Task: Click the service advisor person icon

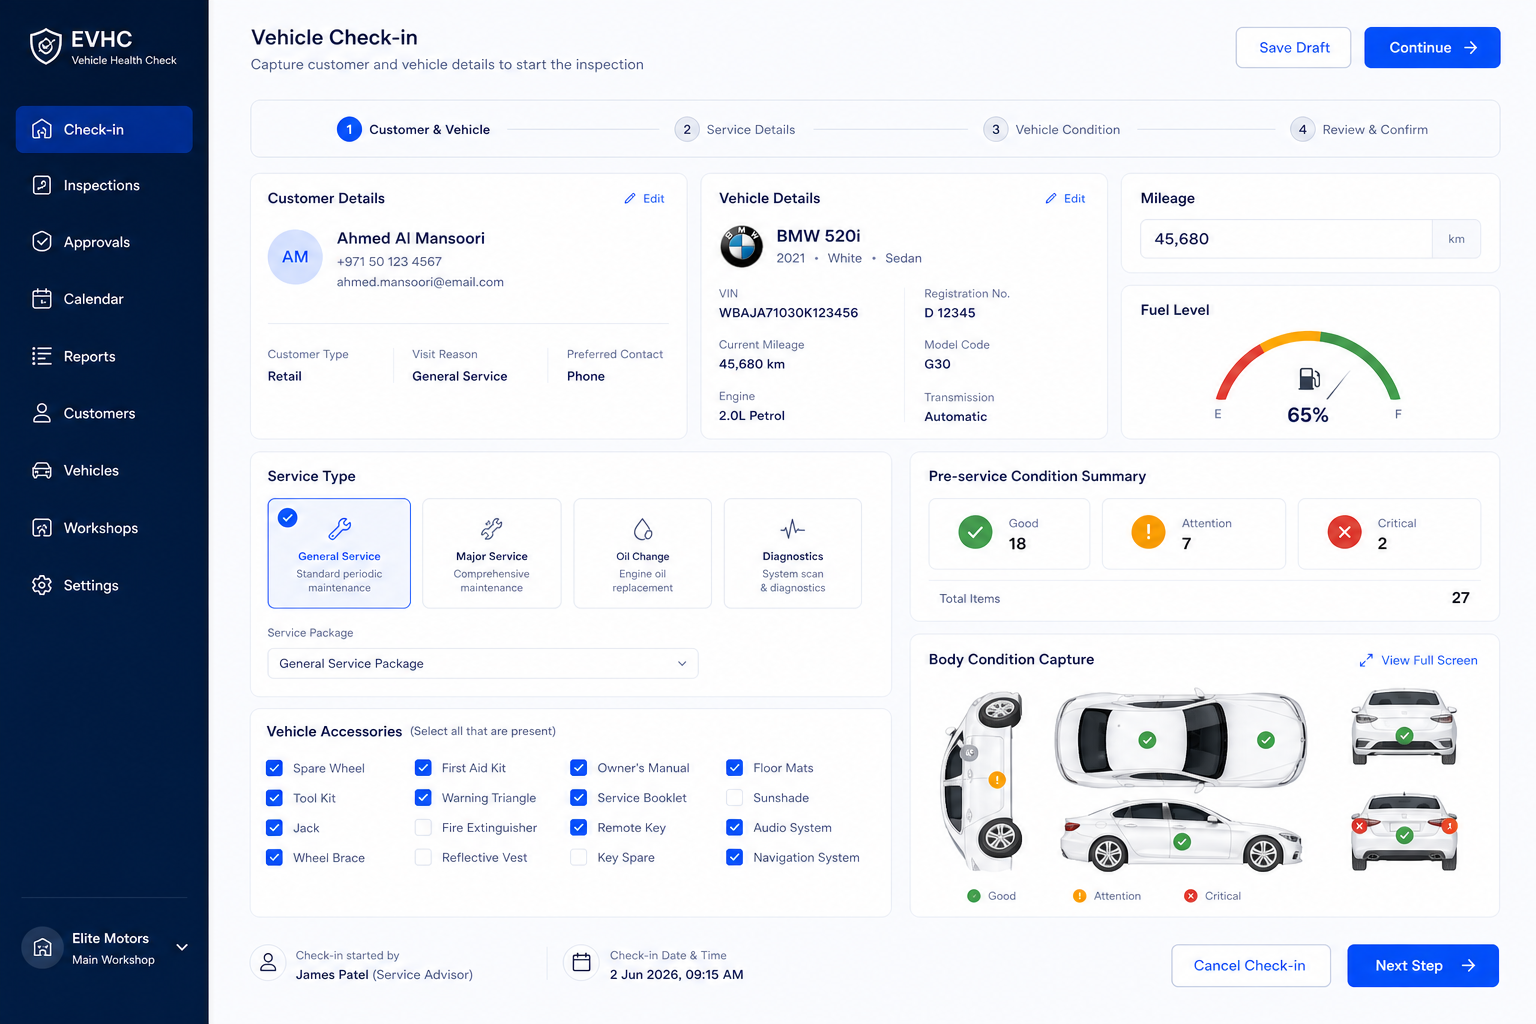Action: 268,963
